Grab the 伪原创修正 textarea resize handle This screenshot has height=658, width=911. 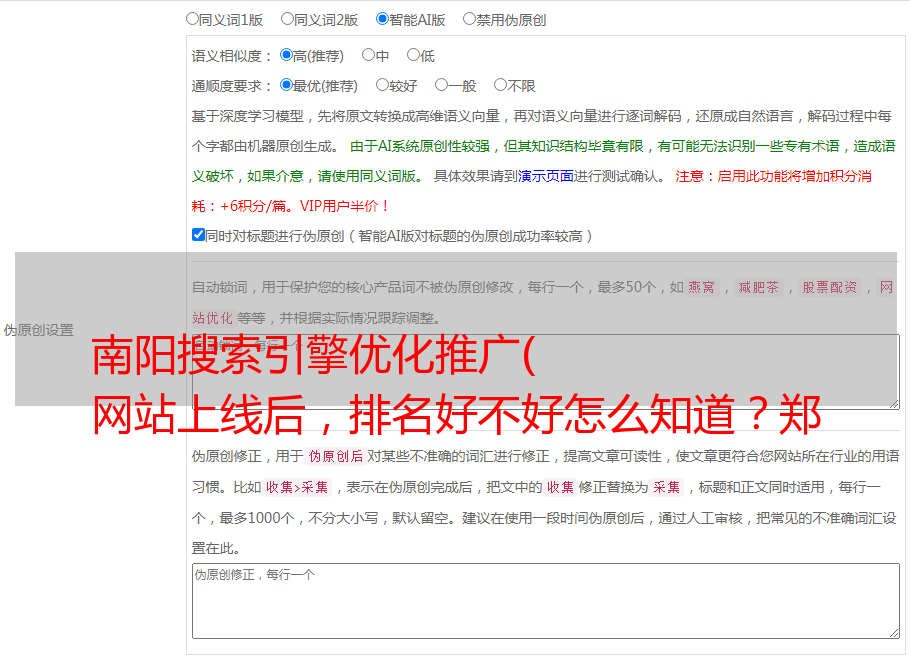[x=894, y=633]
